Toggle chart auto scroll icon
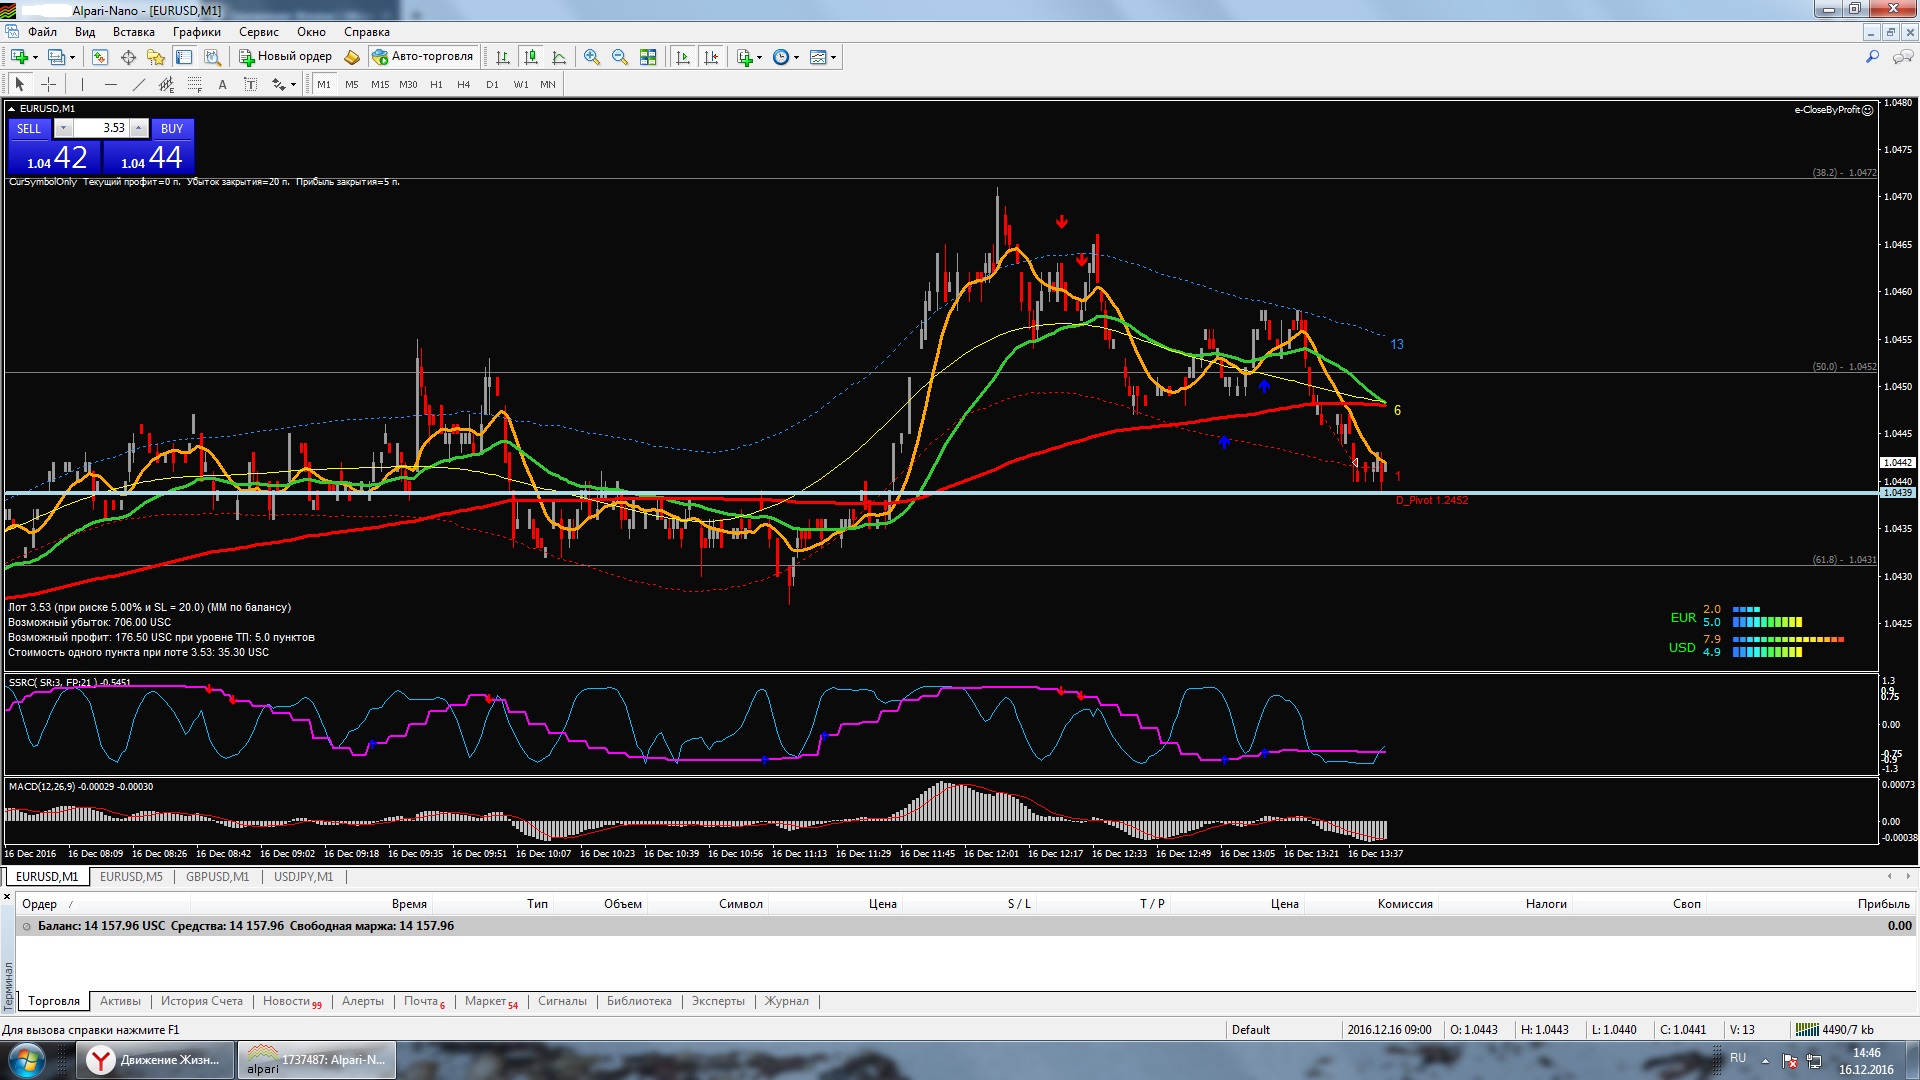Image resolution: width=1920 pixels, height=1080 pixels. pos(683,57)
